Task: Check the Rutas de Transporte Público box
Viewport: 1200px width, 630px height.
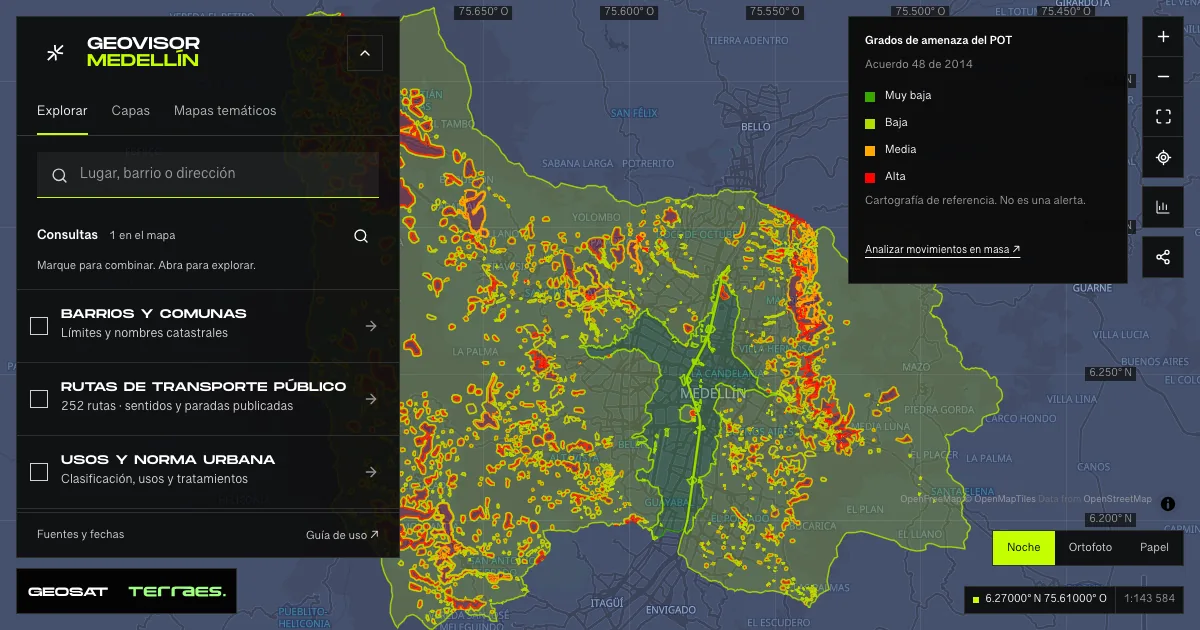Action: coord(39,399)
